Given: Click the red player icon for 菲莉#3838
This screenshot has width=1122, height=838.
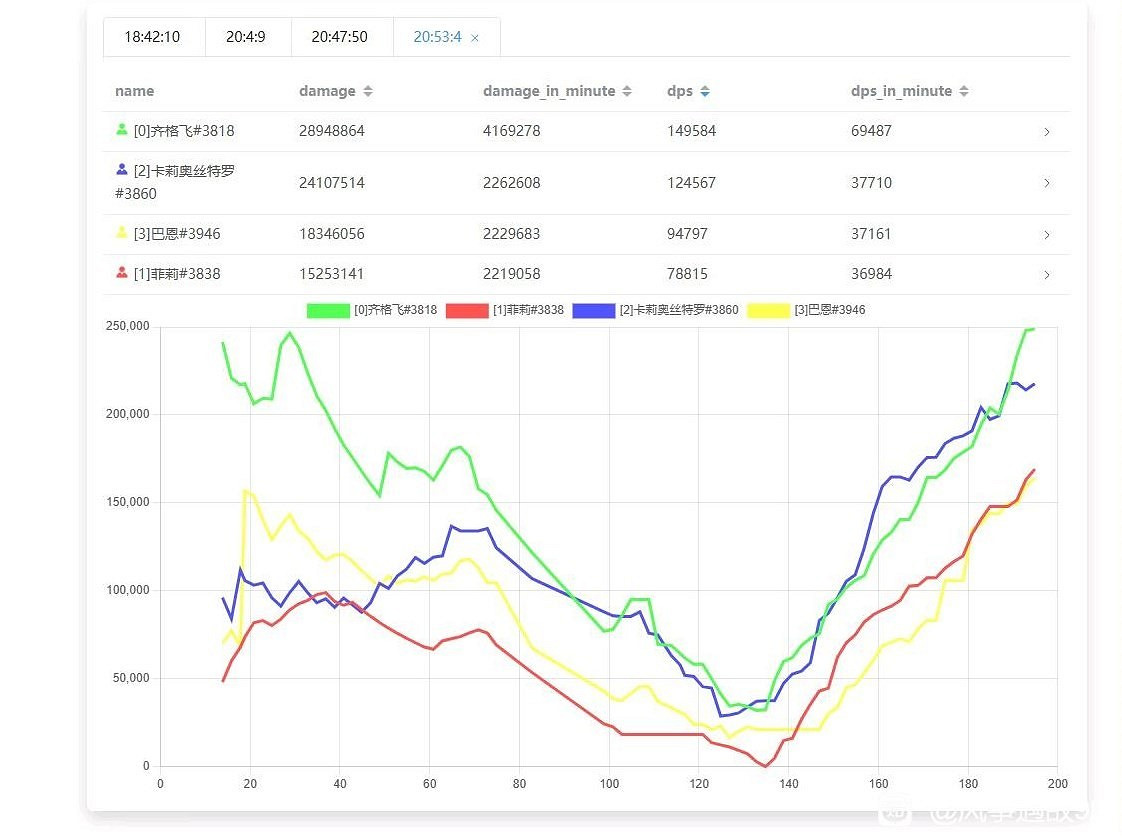Looking at the screenshot, I should [122, 272].
